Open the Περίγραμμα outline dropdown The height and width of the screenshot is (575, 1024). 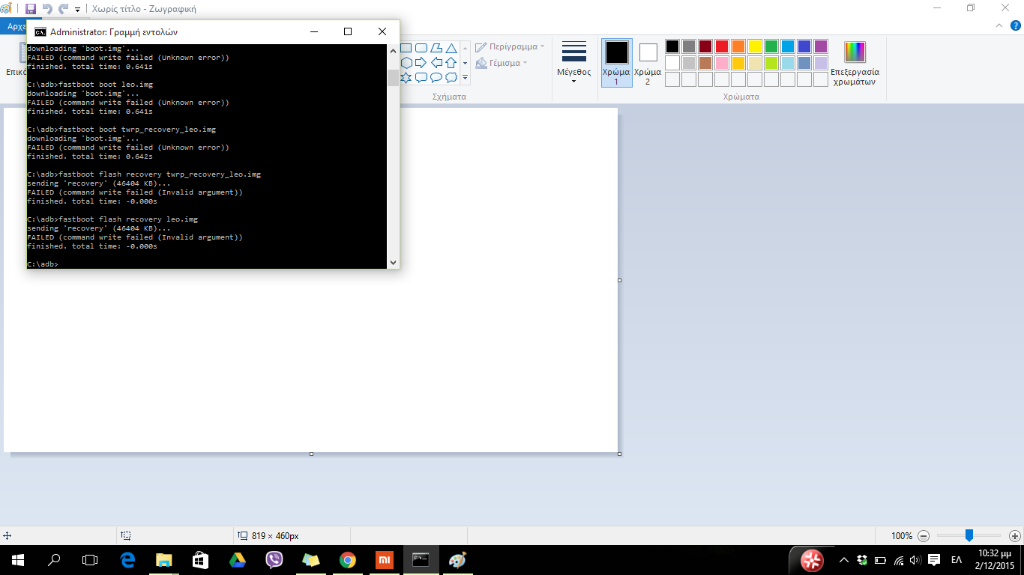click(x=510, y=47)
